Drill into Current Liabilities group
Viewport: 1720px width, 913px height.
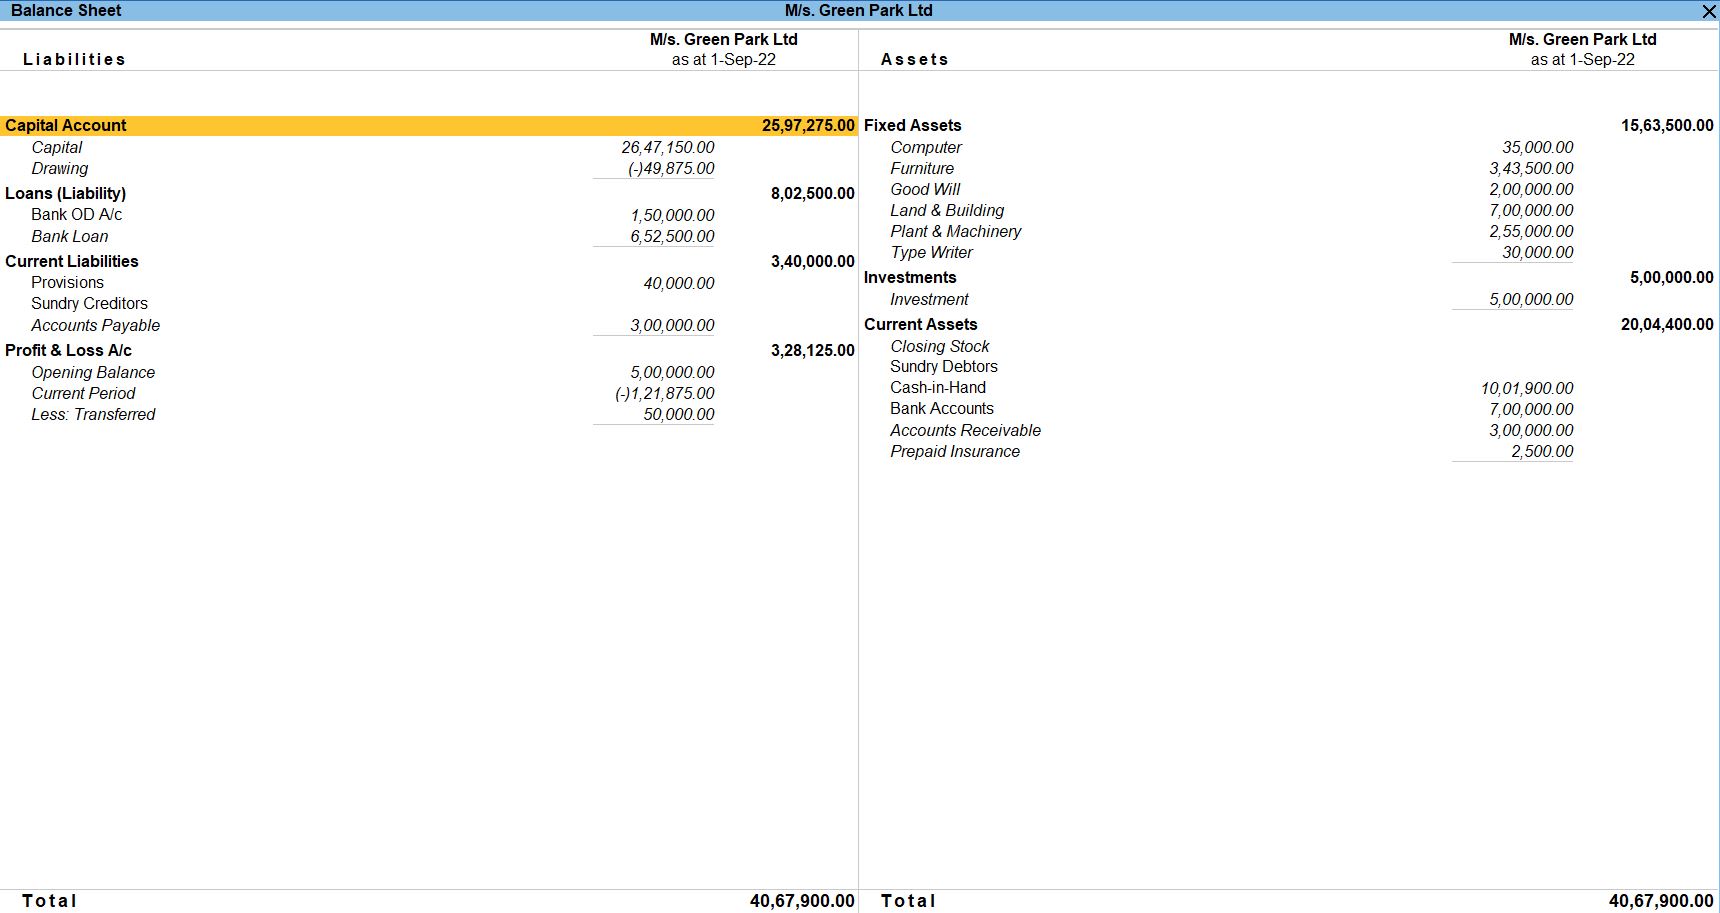click(72, 262)
